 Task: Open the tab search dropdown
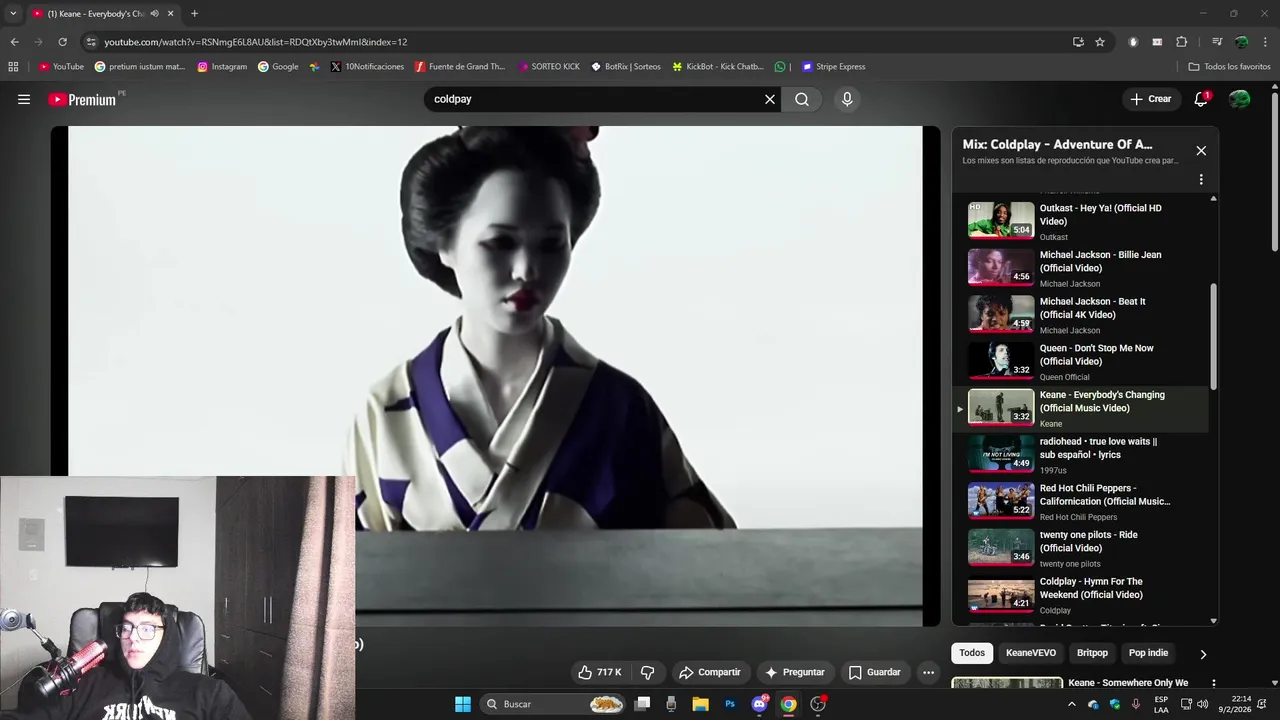[x=13, y=13]
